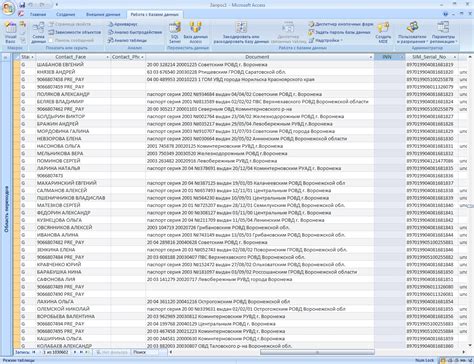Click База данных Access split button
This screenshot has height=364, width=474.
point(196,33)
